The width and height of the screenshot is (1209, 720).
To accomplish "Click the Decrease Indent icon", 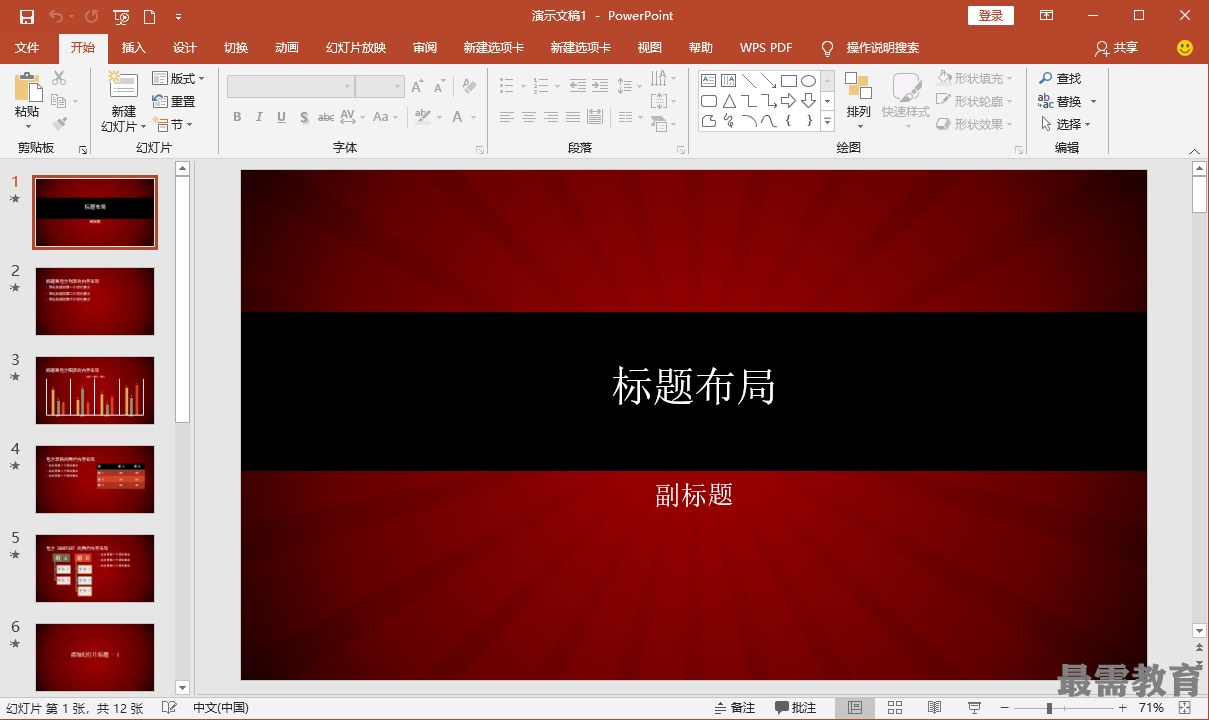I will pyautogui.click(x=577, y=86).
